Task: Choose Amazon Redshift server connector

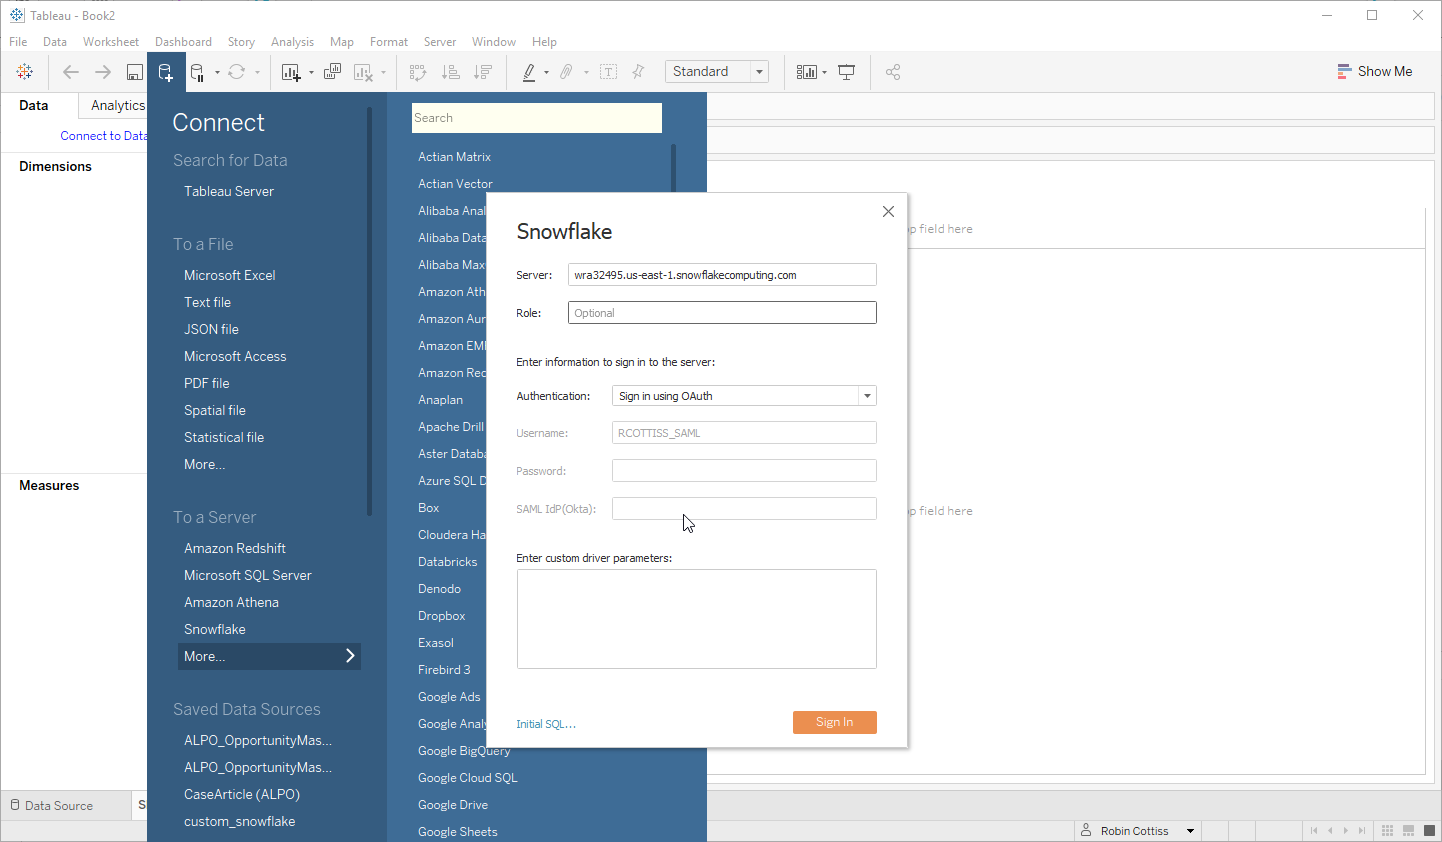Action: pos(235,548)
